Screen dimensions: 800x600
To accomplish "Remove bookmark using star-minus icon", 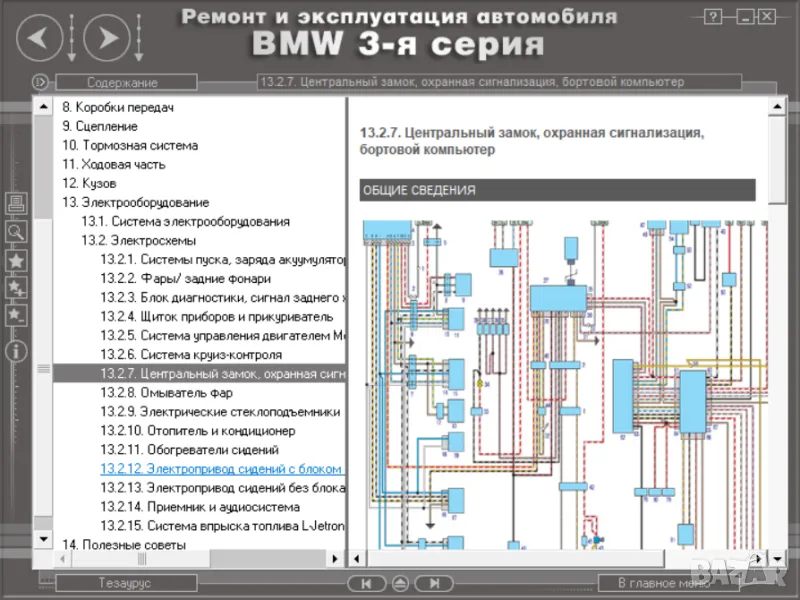I will pos(16,315).
